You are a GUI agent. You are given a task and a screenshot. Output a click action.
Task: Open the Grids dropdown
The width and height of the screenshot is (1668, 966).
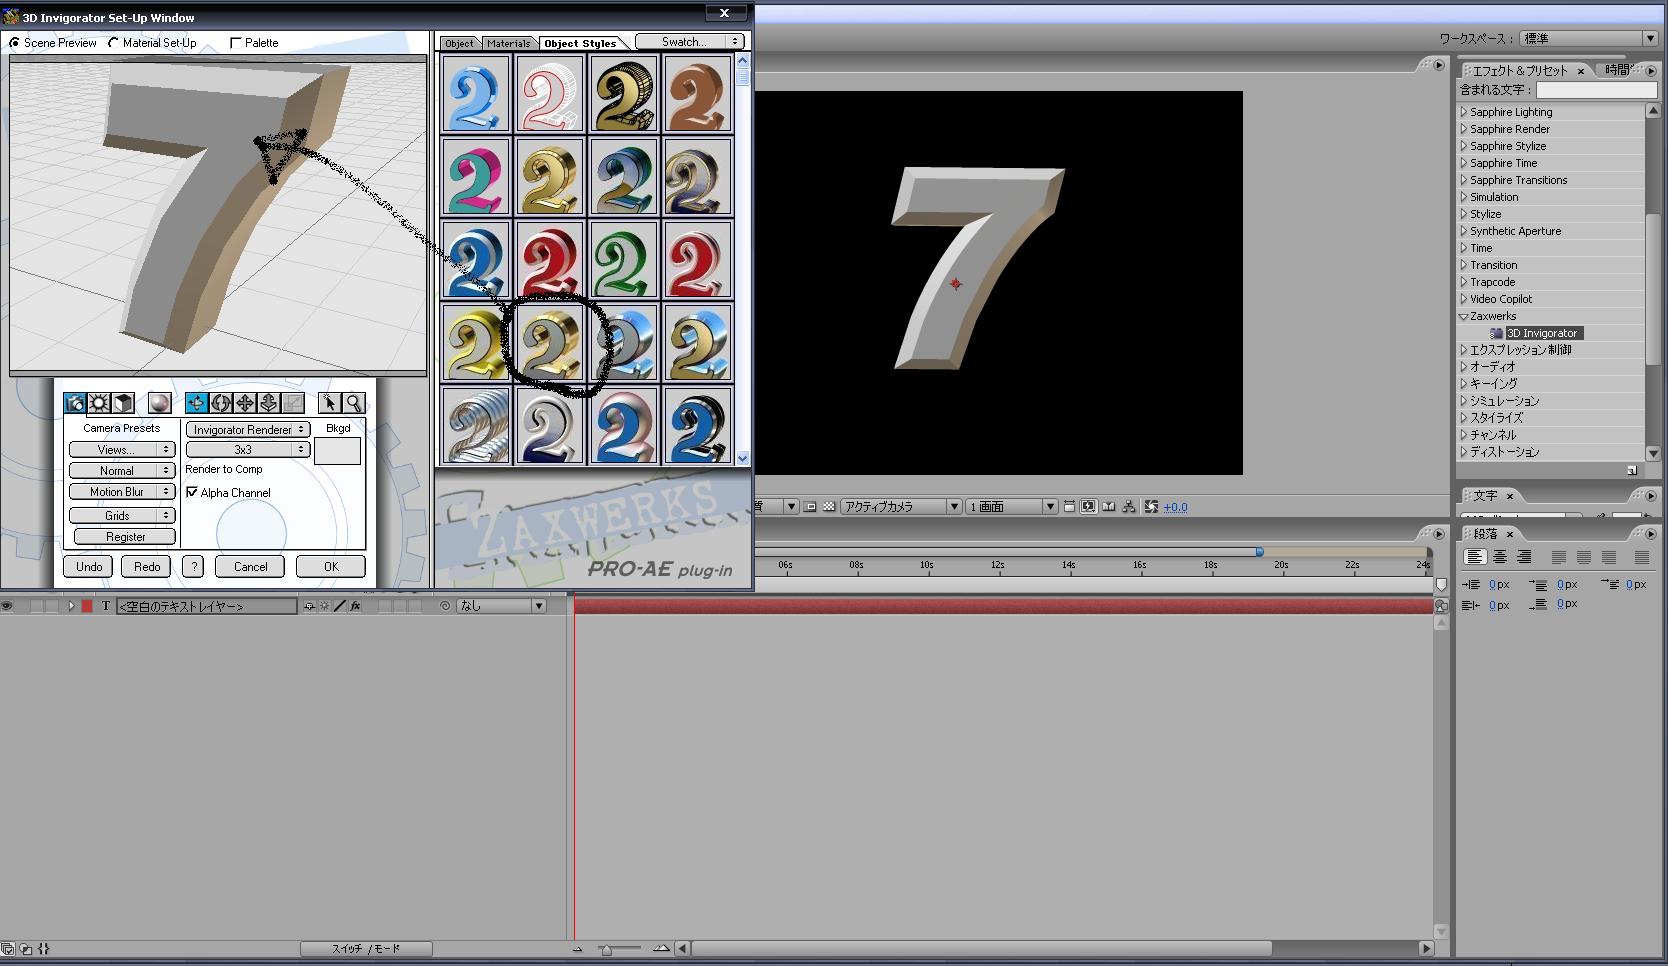coord(122,515)
